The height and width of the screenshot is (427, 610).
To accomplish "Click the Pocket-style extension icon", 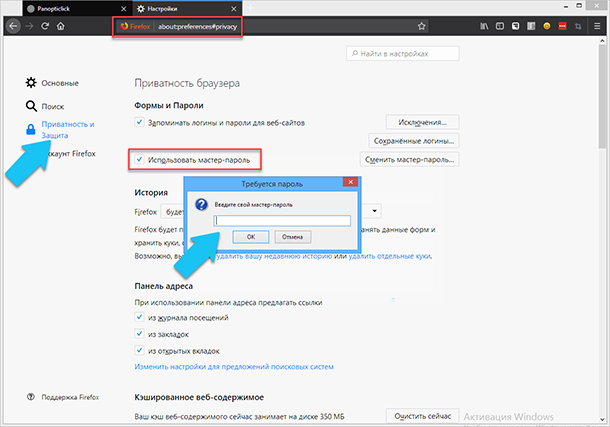I will 515,26.
